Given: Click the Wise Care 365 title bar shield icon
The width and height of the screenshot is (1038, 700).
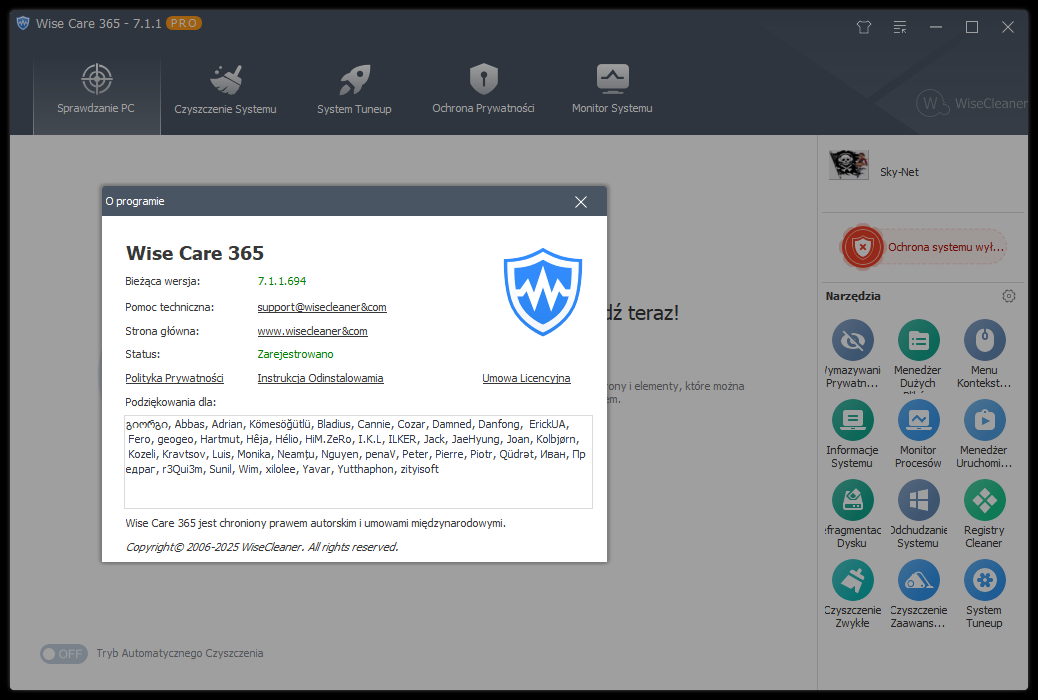Looking at the screenshot, I should tap(23, 23).
